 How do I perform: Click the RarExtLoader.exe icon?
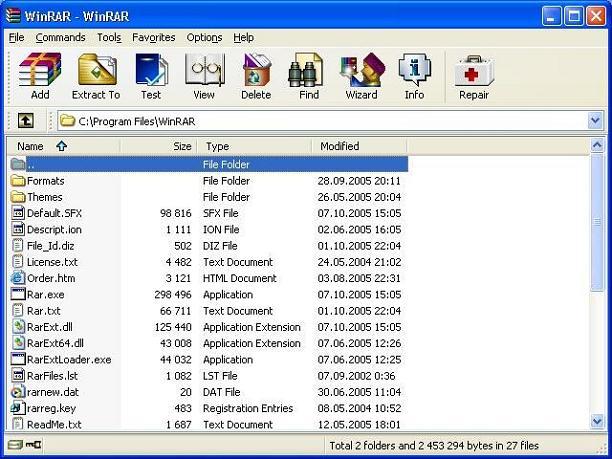(x=18, y=359)
